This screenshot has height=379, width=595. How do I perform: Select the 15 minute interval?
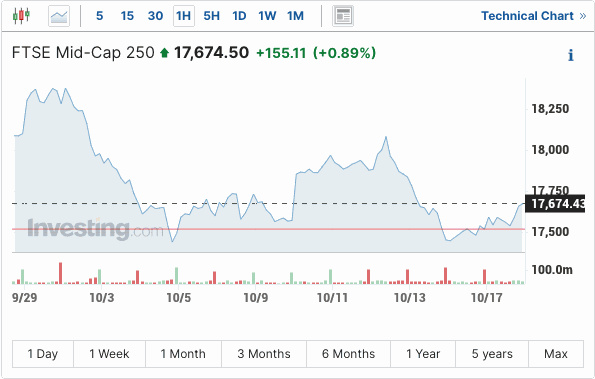(x=127, y=16)
